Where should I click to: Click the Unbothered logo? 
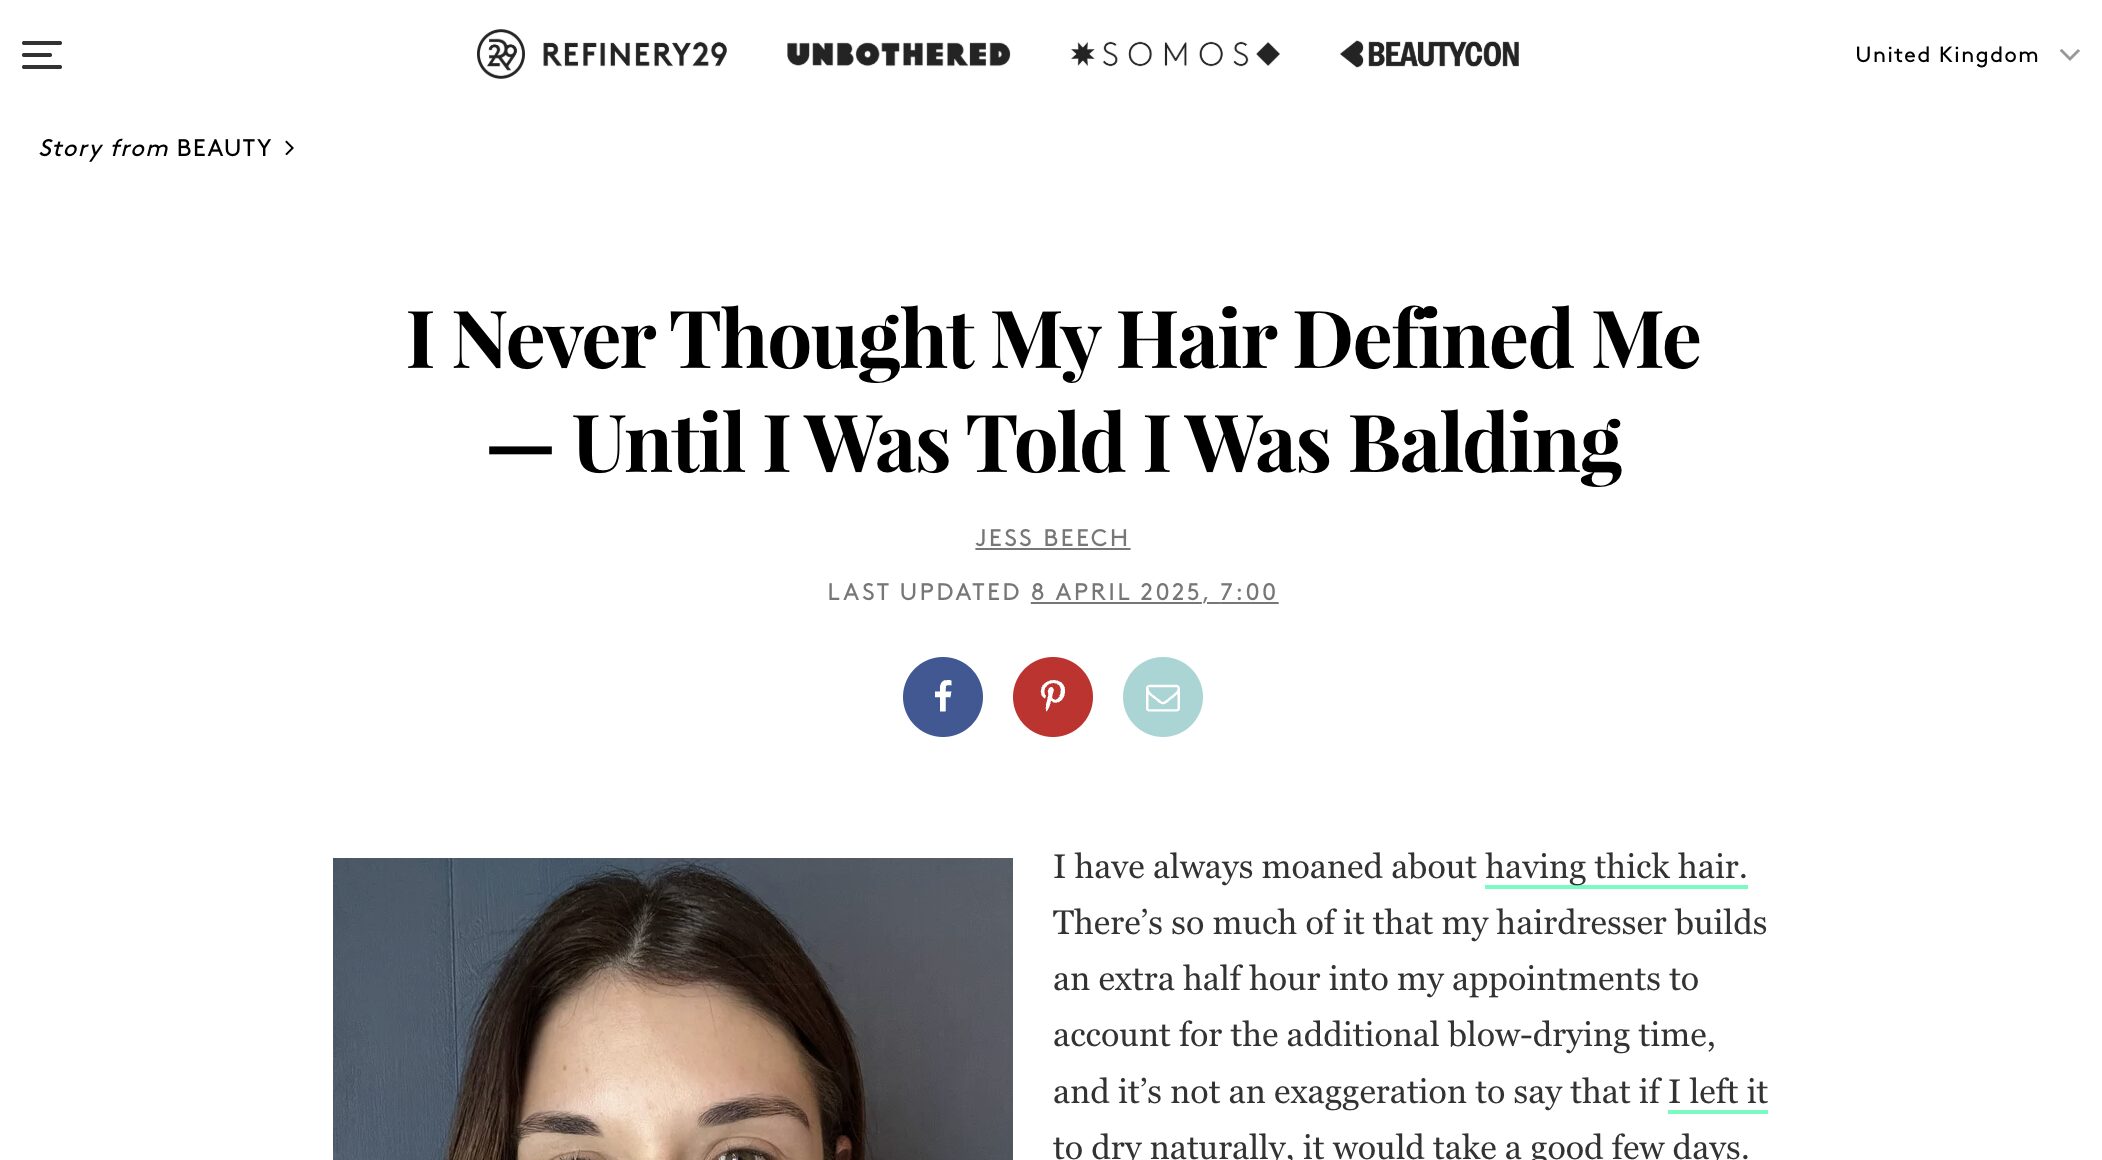tap(898, 54)
